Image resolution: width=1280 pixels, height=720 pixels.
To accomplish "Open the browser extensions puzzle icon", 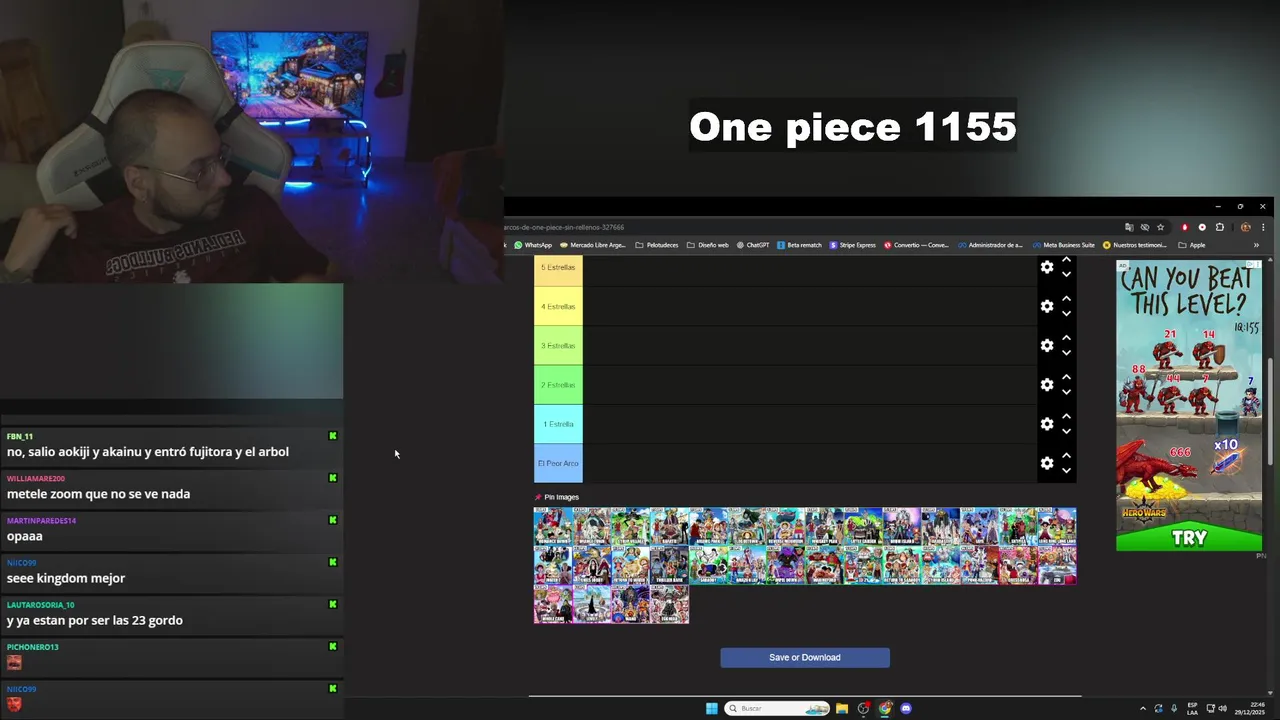I will point(1220,227).
